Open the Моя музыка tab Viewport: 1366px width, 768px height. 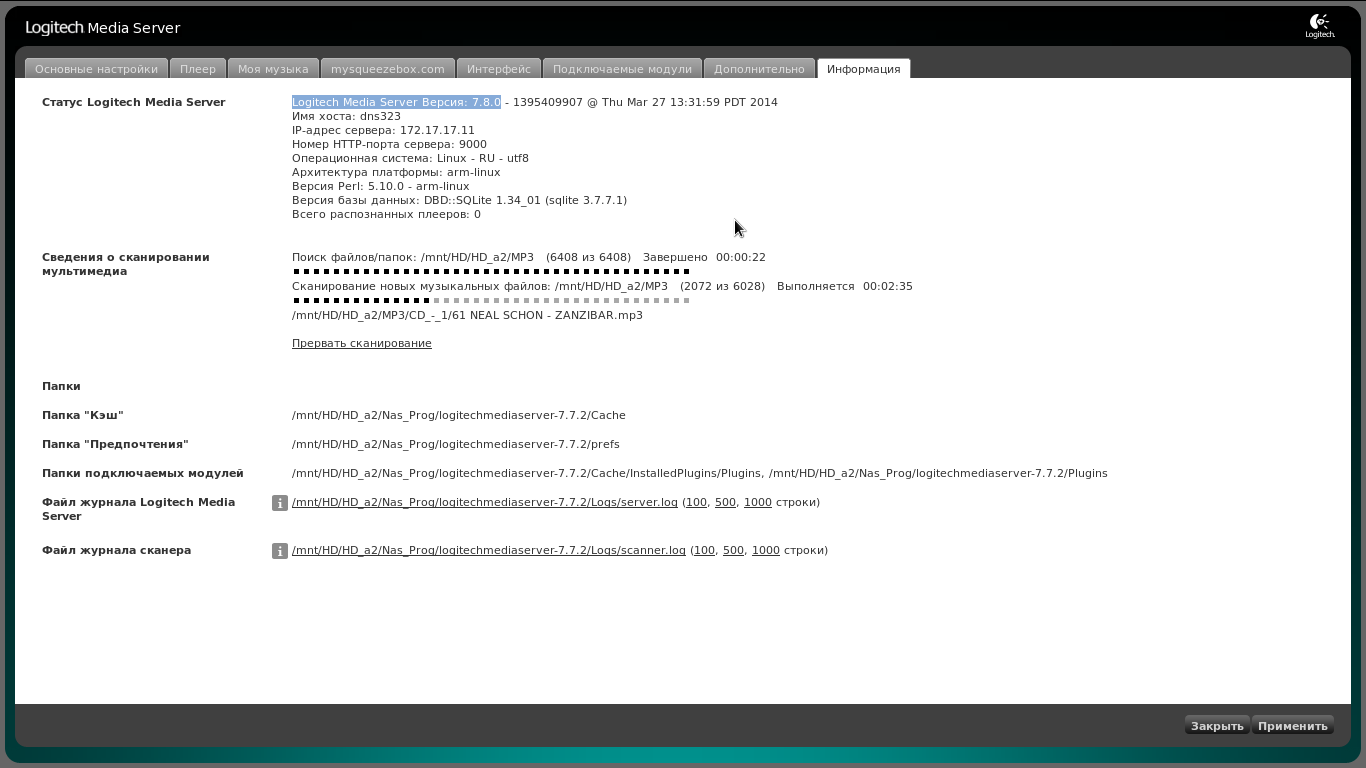click(x=273, y=69)
